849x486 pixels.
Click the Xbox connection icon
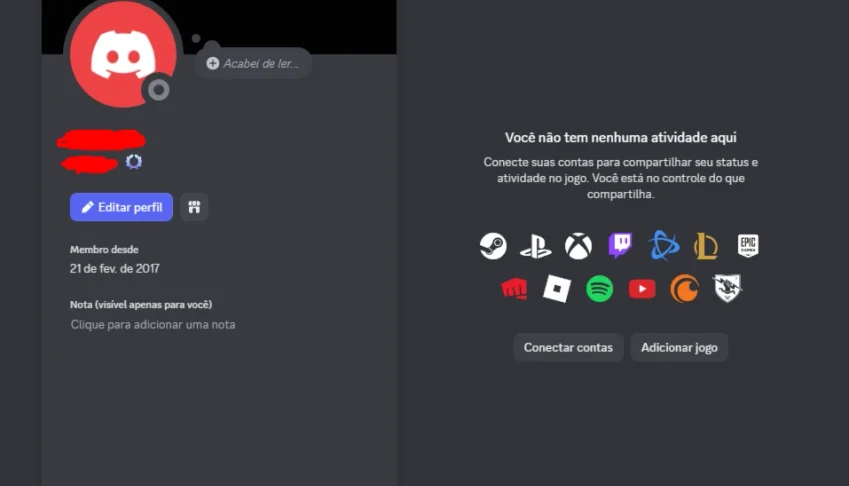(x=578, y=246)
